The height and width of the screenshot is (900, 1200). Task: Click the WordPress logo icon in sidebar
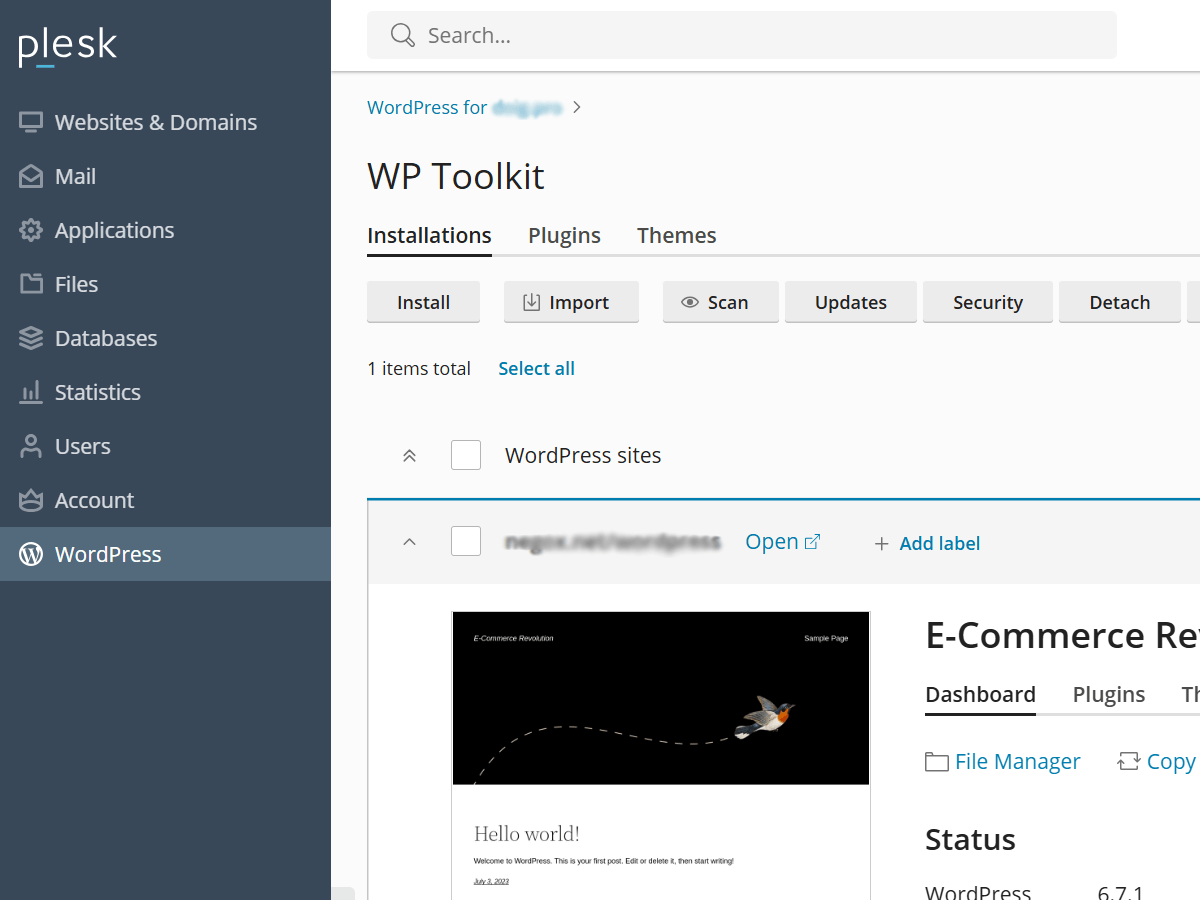[31, 554]
